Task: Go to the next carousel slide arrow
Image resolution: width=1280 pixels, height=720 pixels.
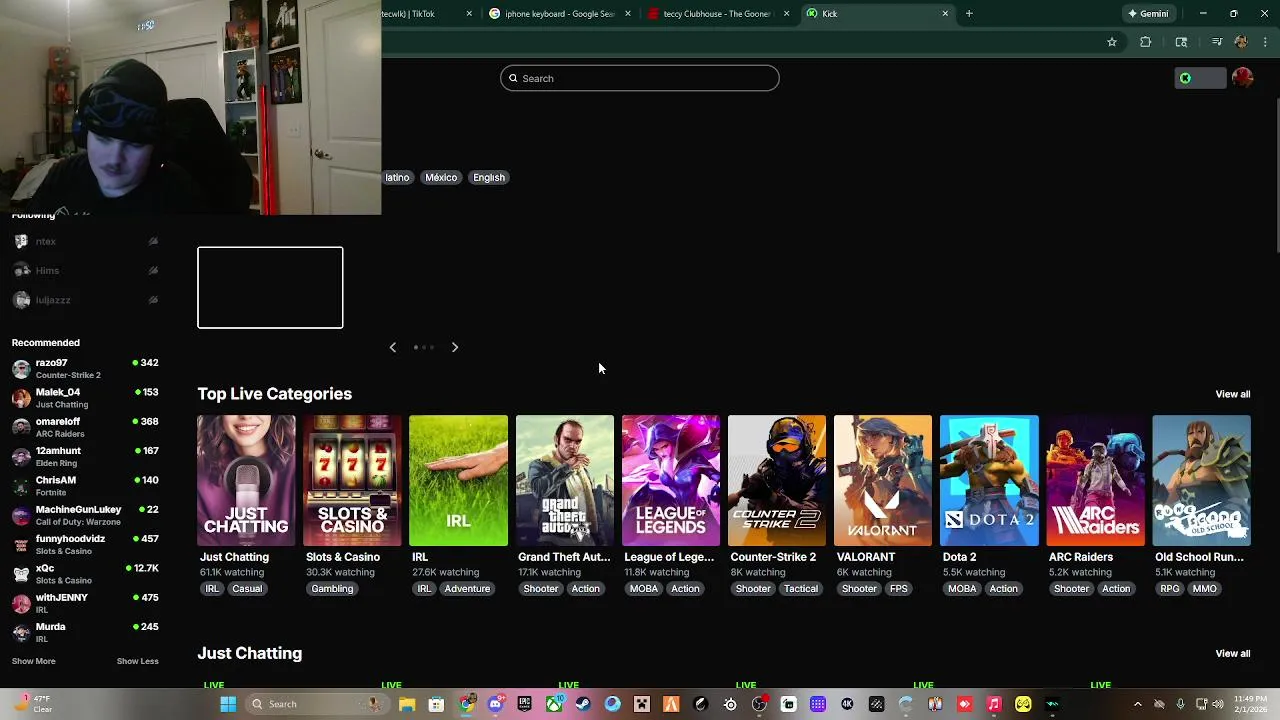Action: pos(455,347)
